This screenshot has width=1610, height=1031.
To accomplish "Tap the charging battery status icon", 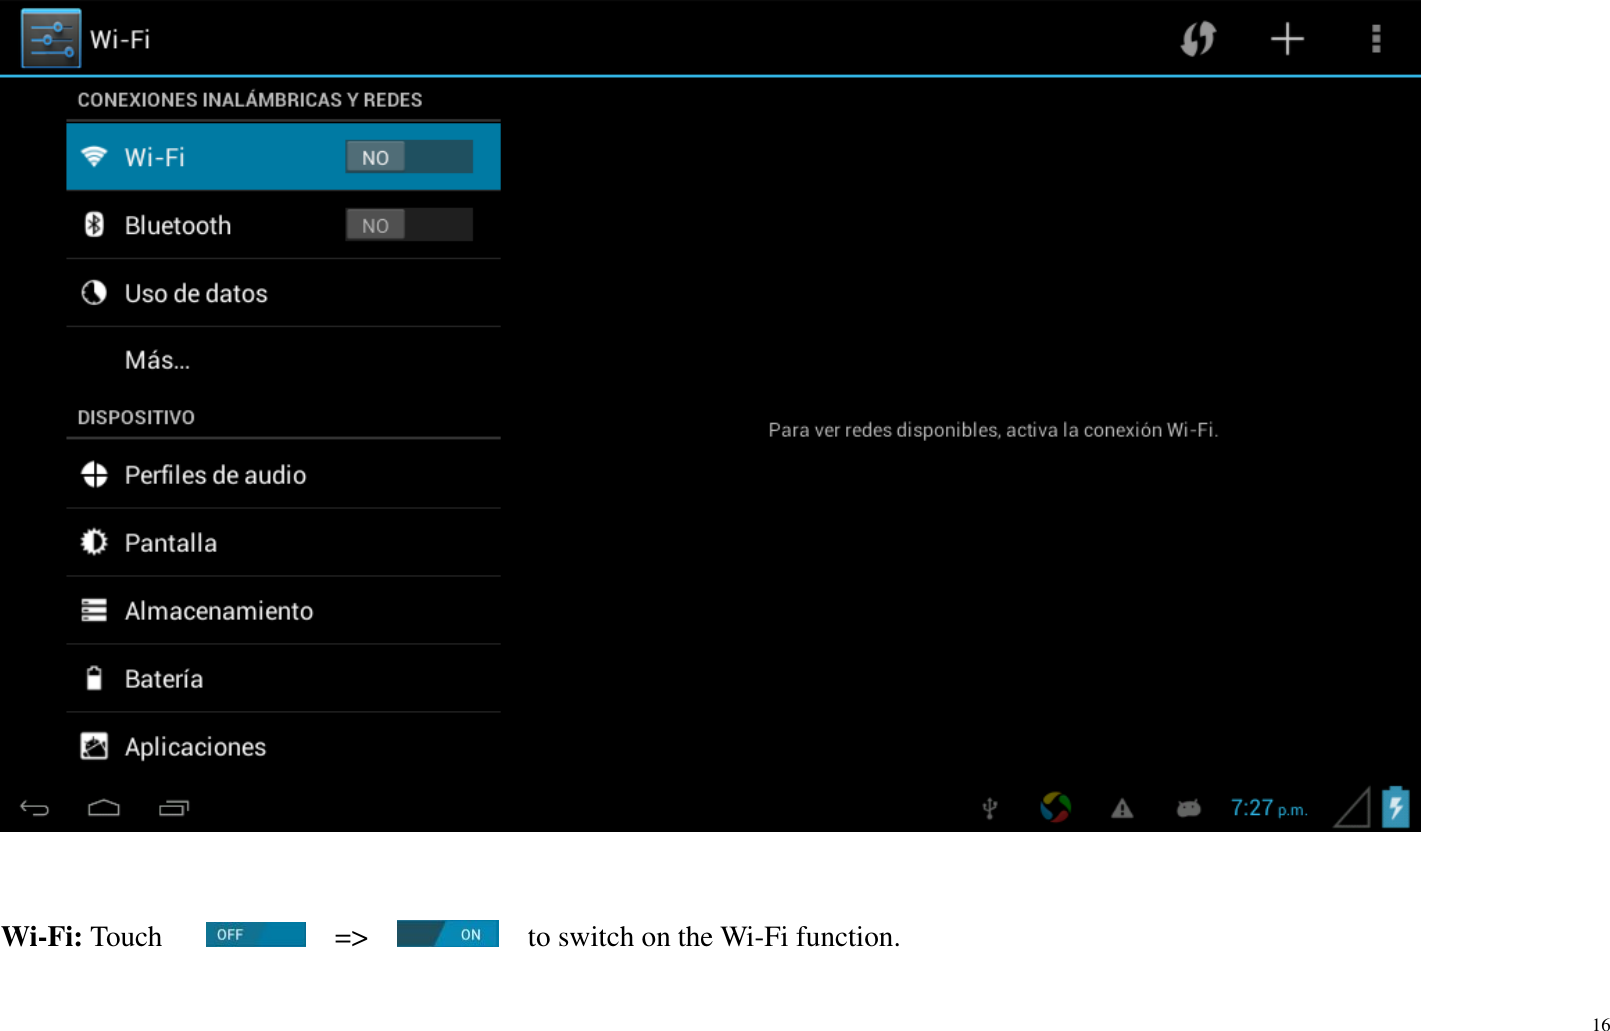I will (1396, 807).
